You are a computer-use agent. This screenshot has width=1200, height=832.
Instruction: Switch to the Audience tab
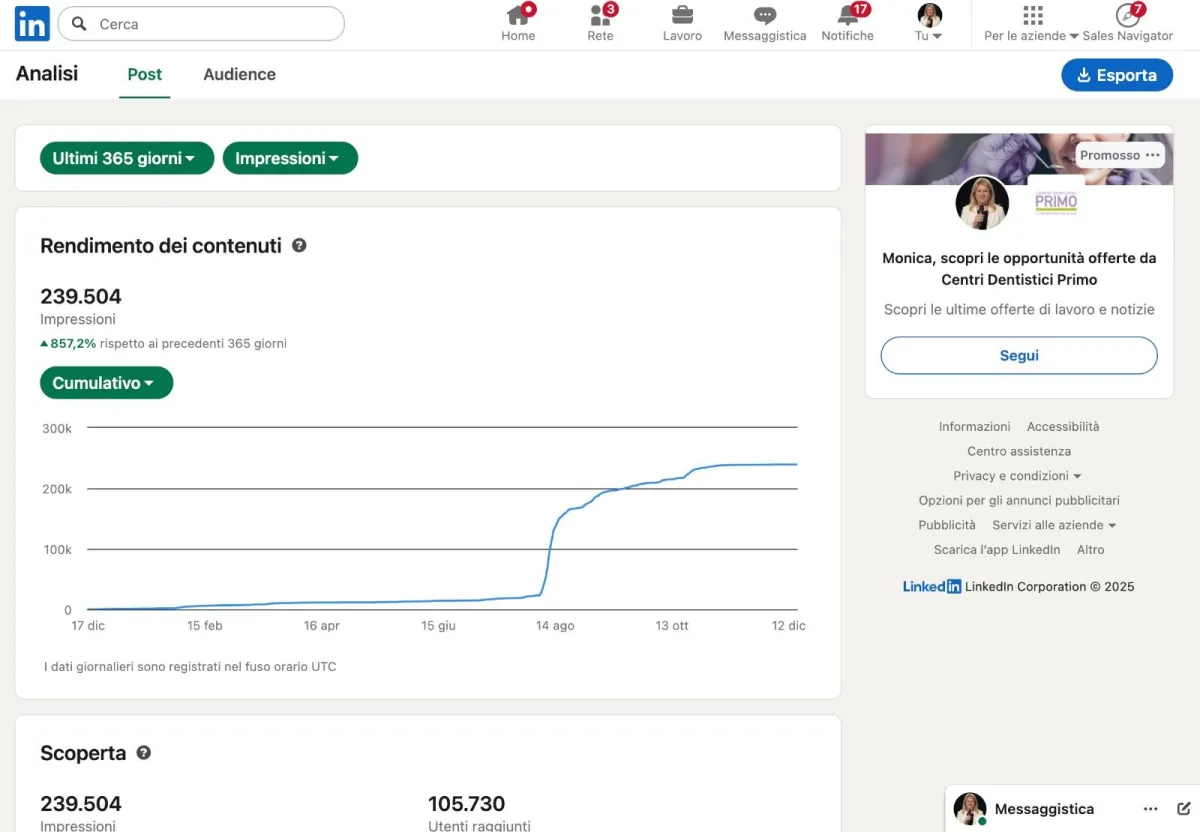pos(239,74)
